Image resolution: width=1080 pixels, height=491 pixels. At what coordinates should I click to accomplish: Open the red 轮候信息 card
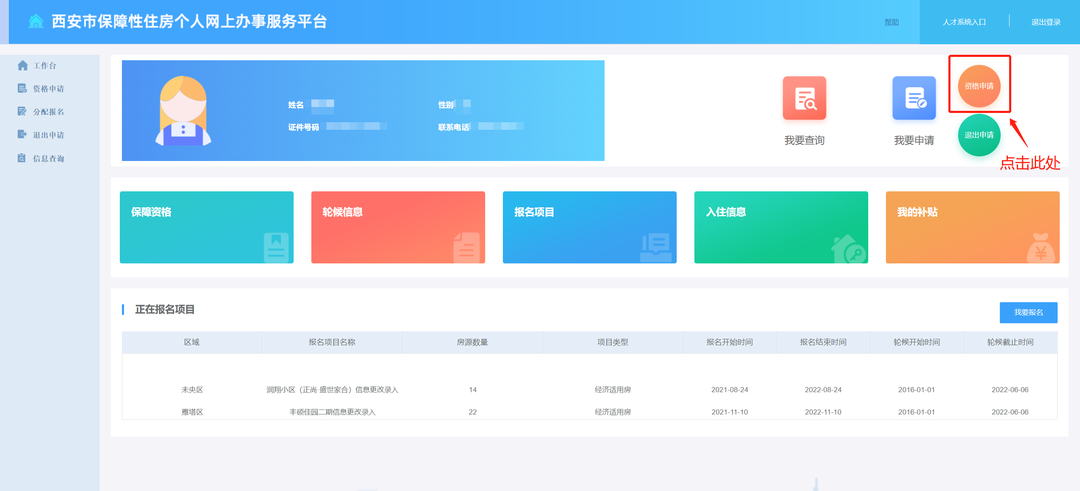[x=397, y=227]
